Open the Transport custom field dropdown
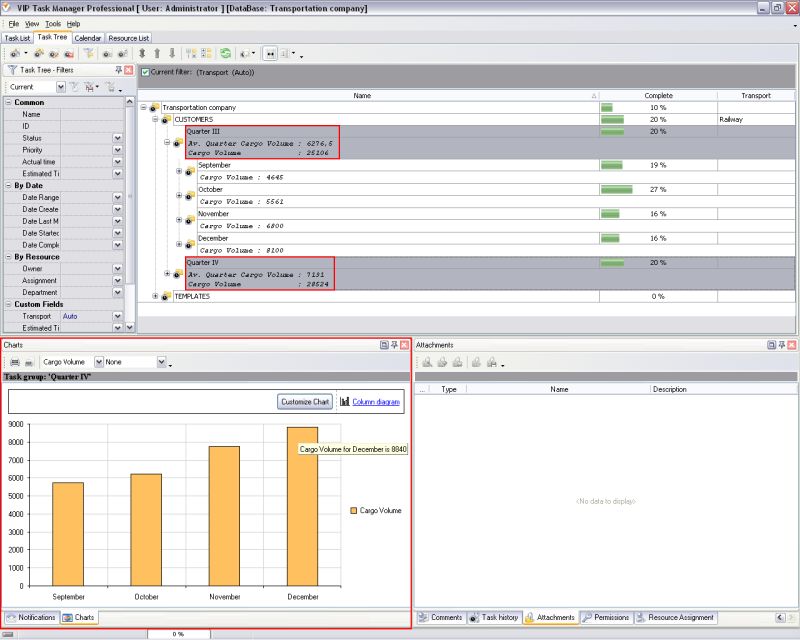Image resolution: width=800 pixels, height=640 pixels. pos(118,316)
